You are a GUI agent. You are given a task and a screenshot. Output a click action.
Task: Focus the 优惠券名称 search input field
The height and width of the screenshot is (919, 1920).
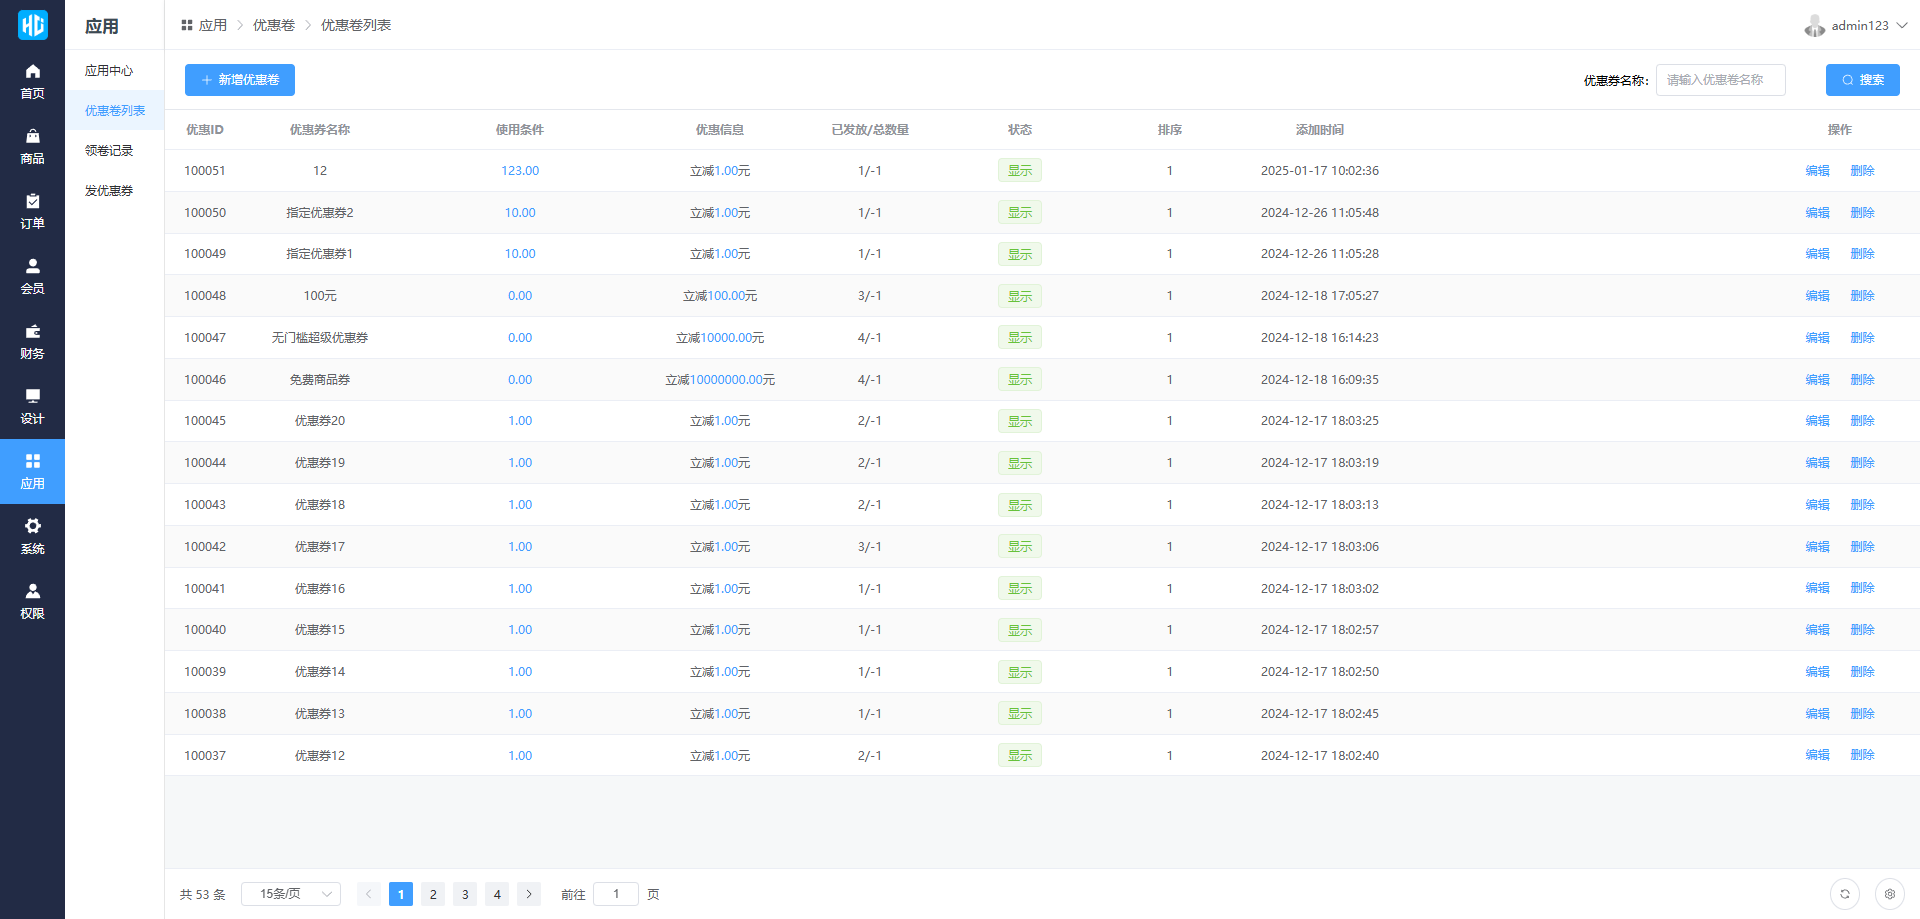tap(1720, 80)
